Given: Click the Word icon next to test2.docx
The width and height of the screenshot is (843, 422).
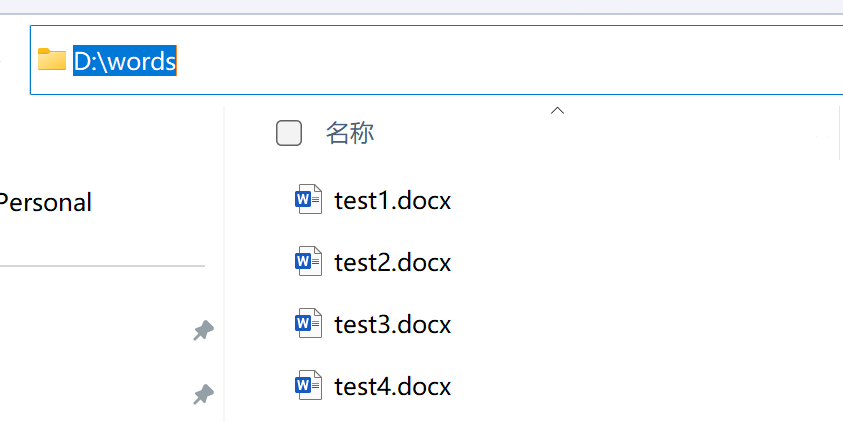Looking at the screenshot, I should (x=308, y=262).
